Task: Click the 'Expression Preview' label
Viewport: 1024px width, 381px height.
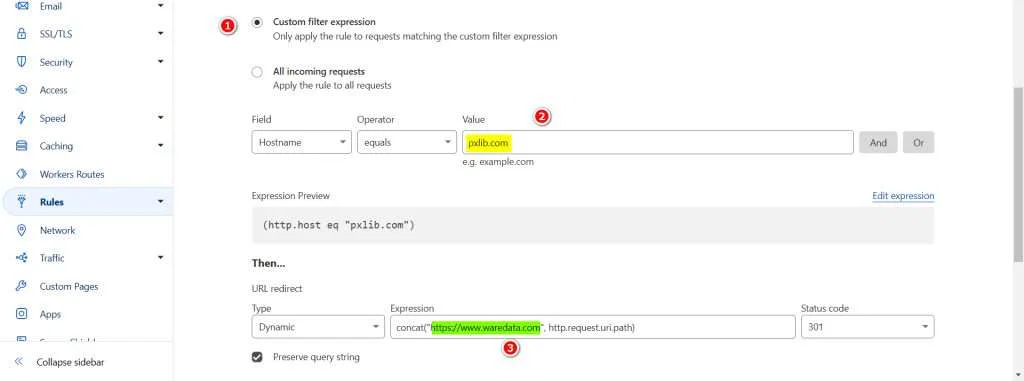Action: click(291, 195)
